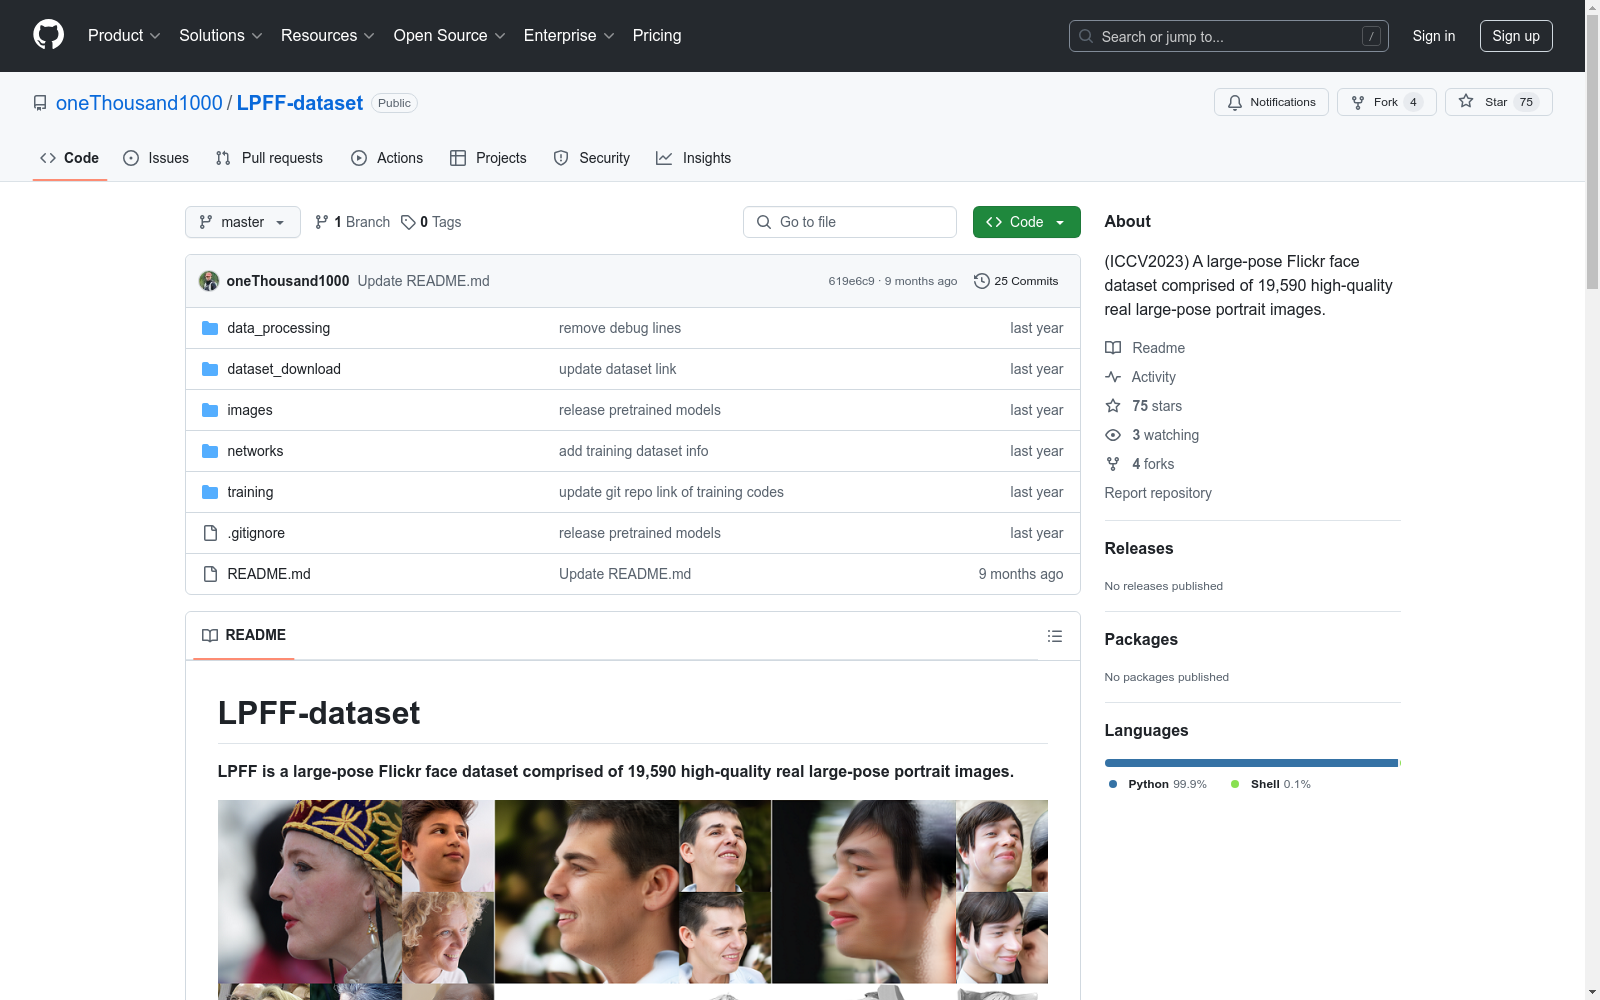Open the training folder
Viewport: 1600px width, 1000px height.
point(250,492)
